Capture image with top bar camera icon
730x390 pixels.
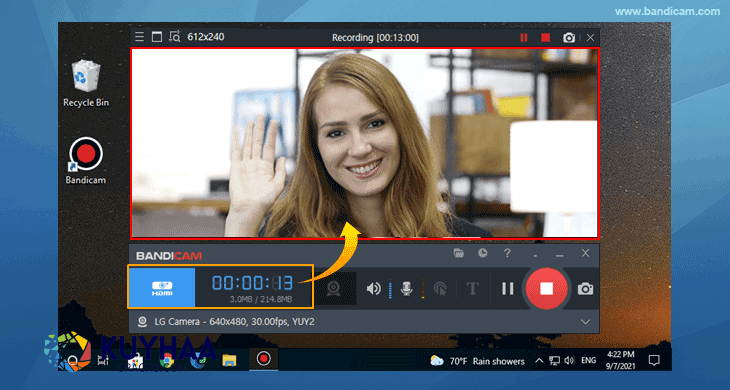568,38
